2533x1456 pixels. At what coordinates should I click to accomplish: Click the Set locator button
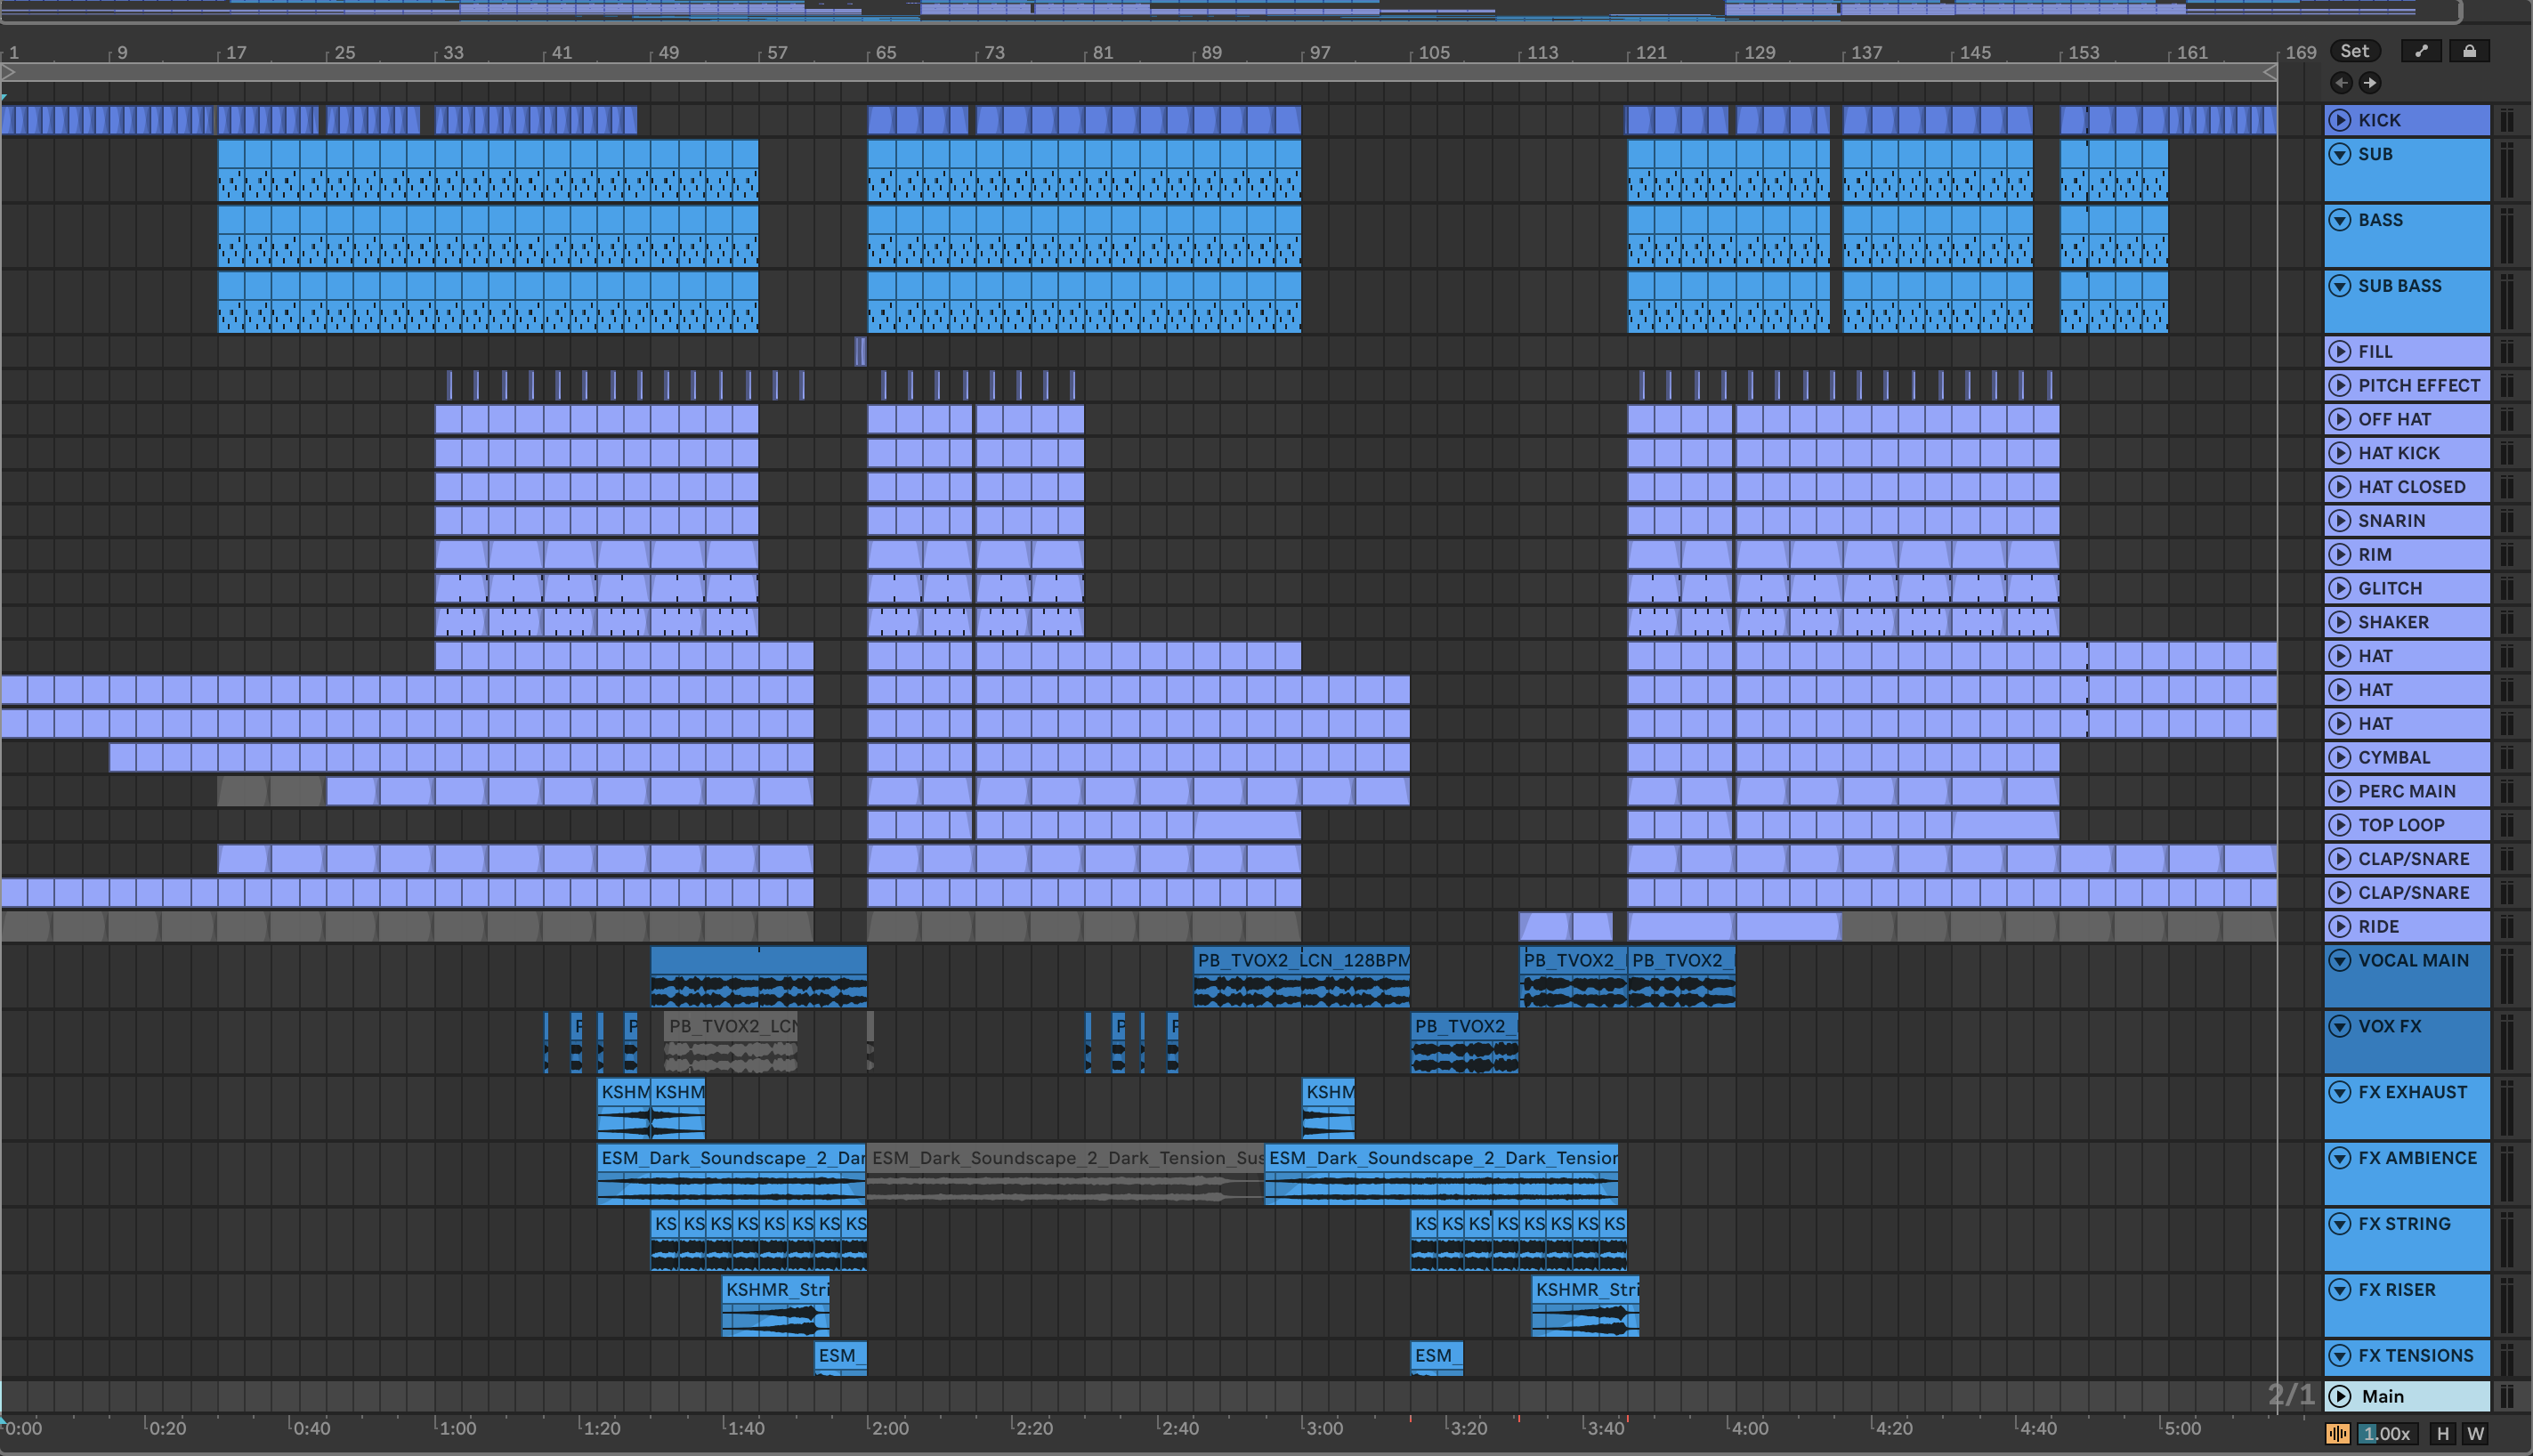point(2354,51)
